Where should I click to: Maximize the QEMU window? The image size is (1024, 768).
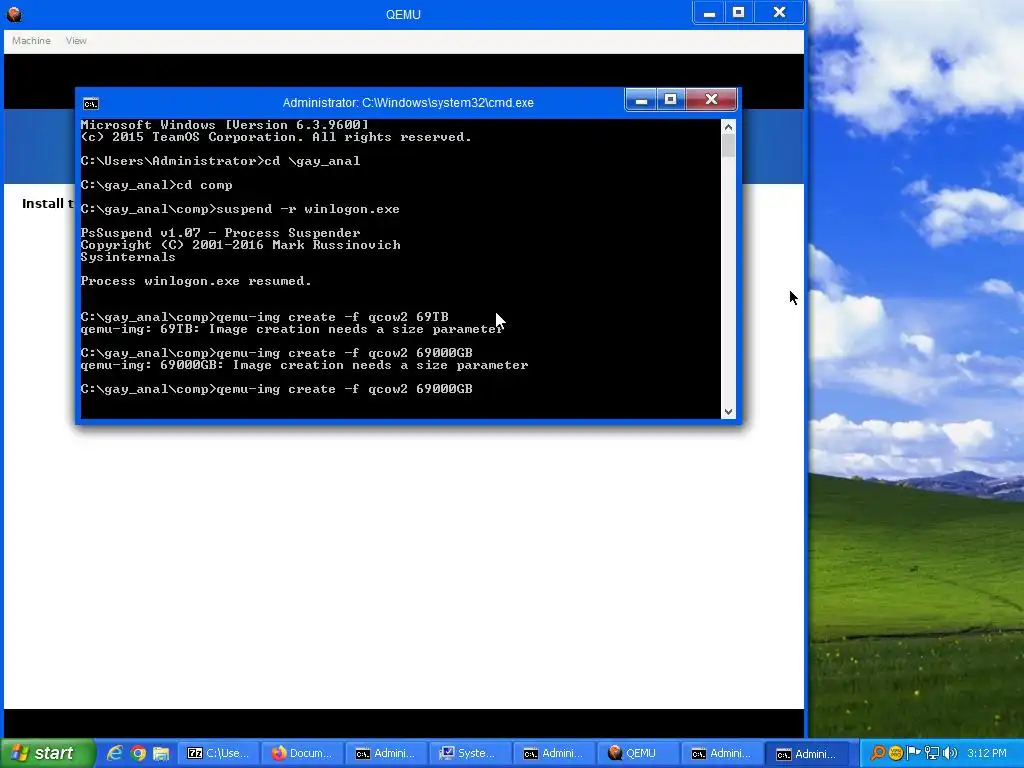[739, 13]
